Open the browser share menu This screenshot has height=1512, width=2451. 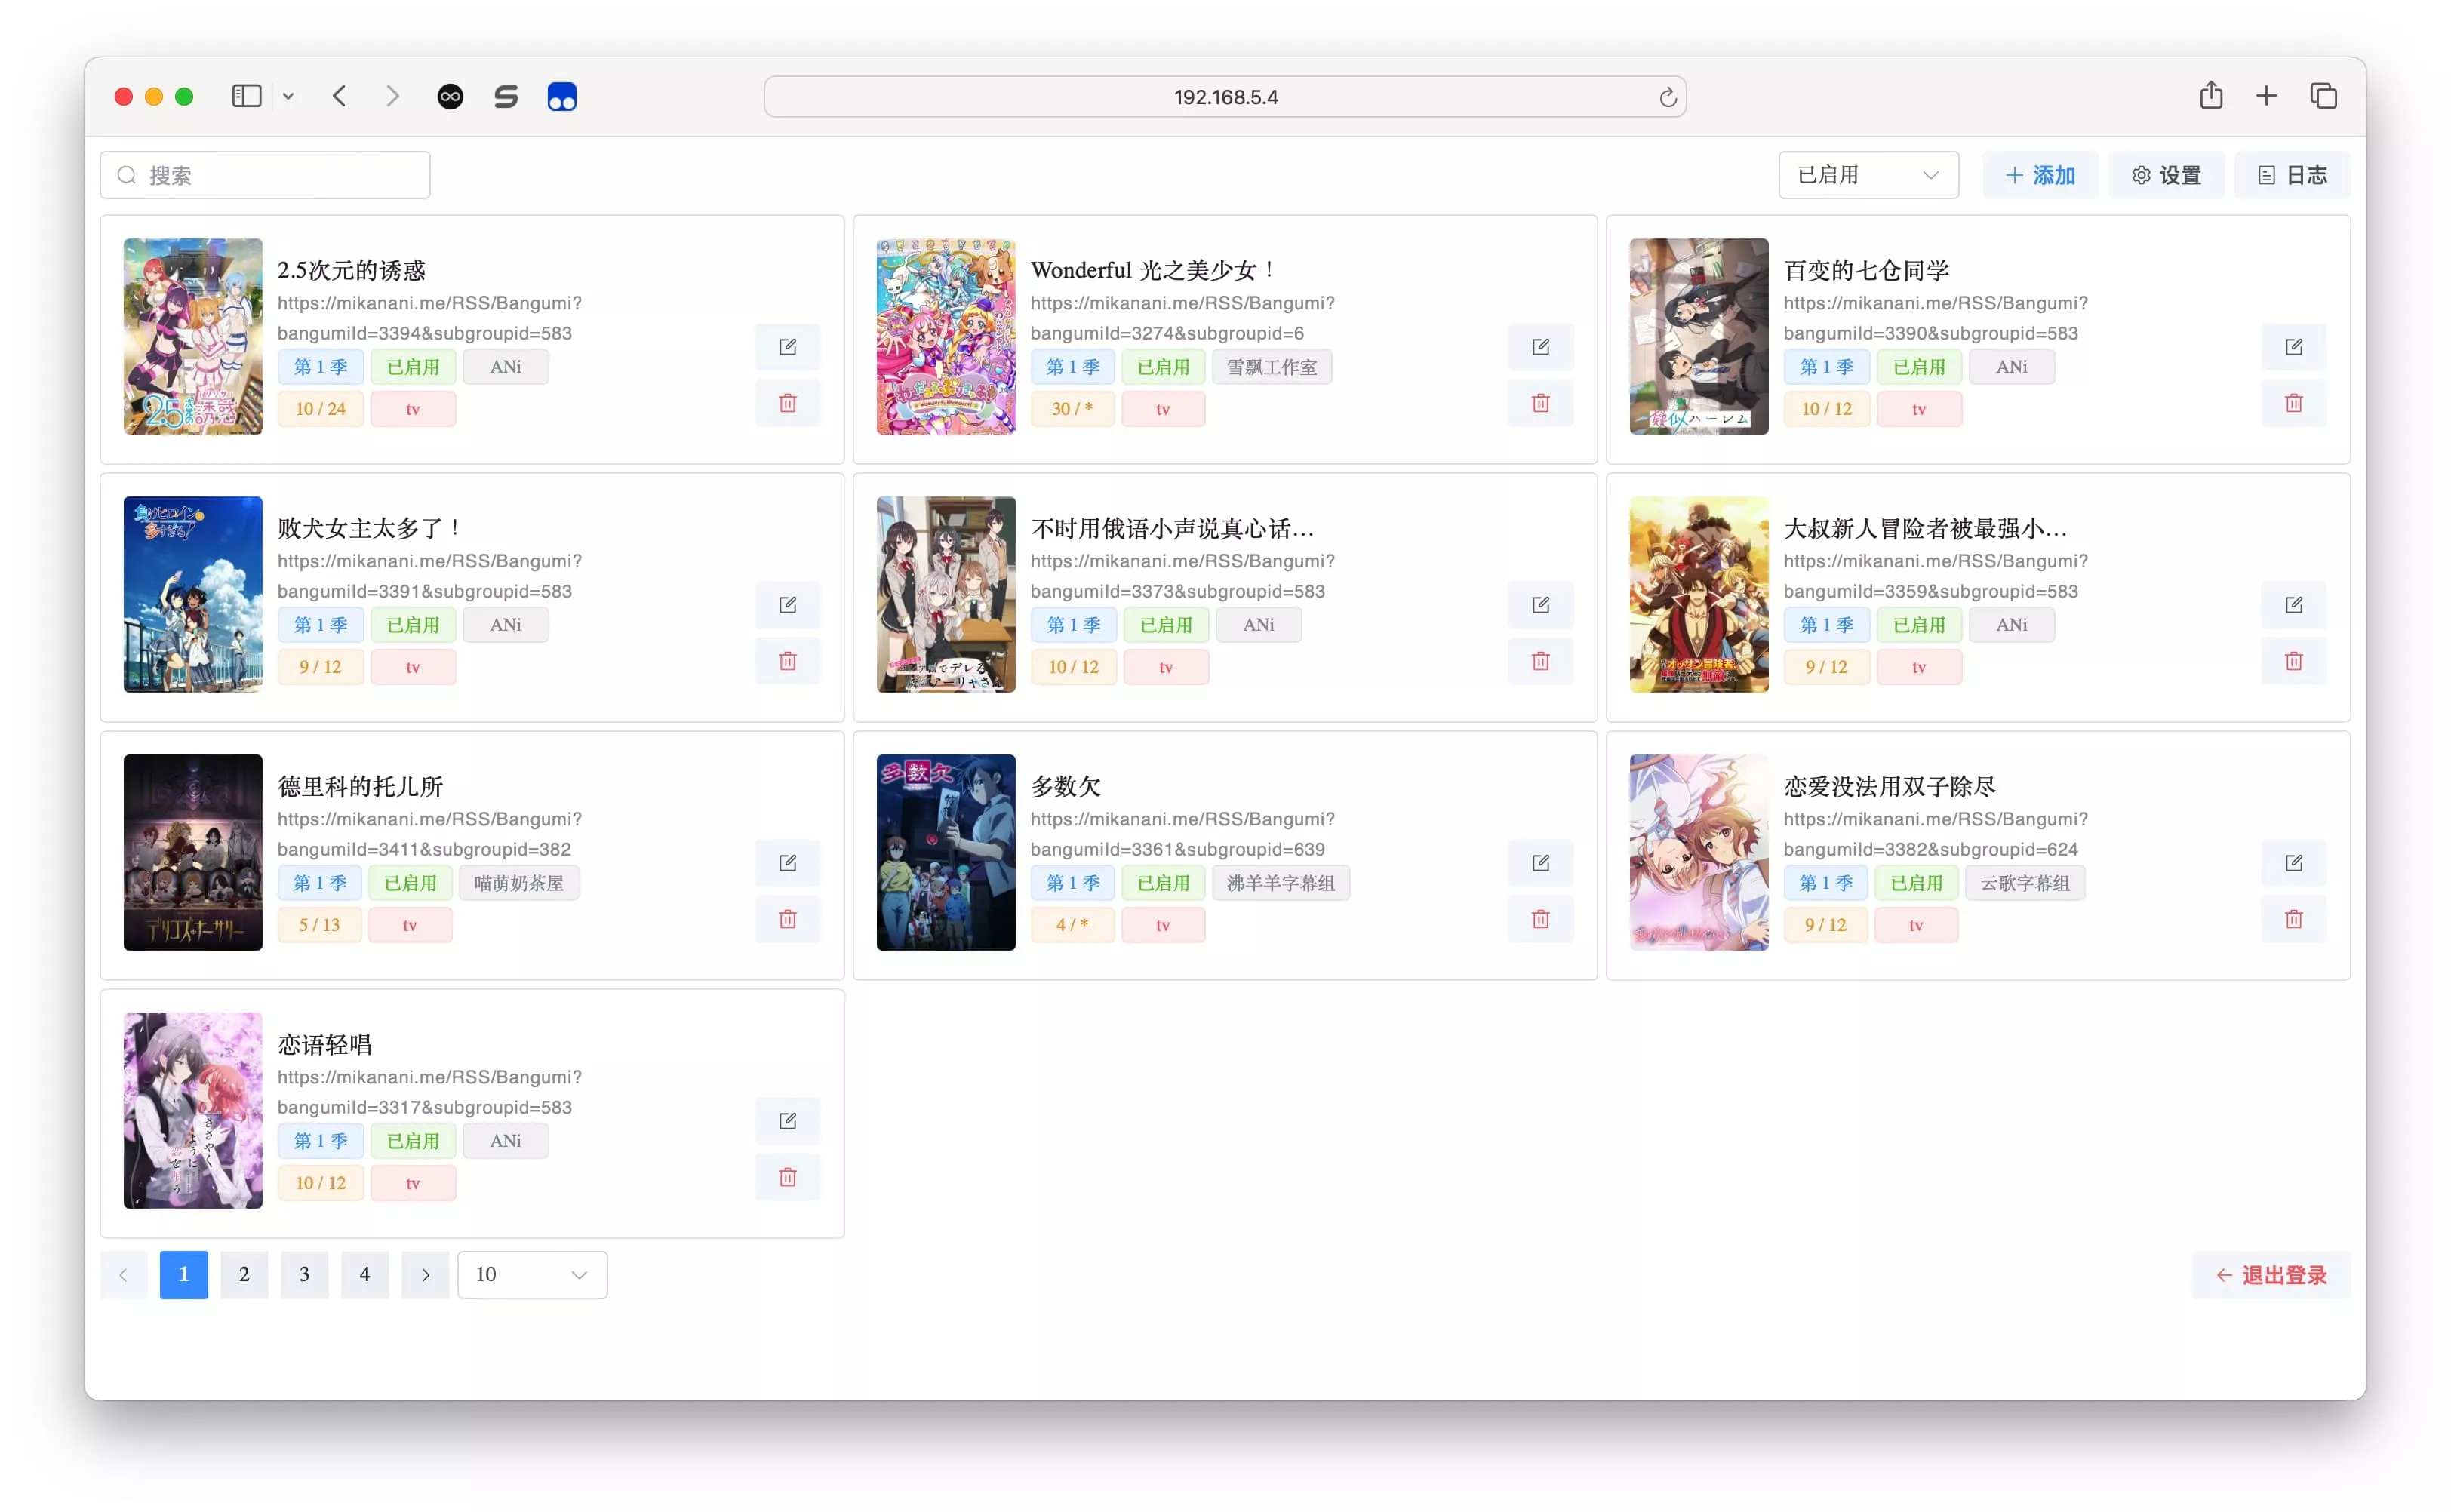[2210, 96]
